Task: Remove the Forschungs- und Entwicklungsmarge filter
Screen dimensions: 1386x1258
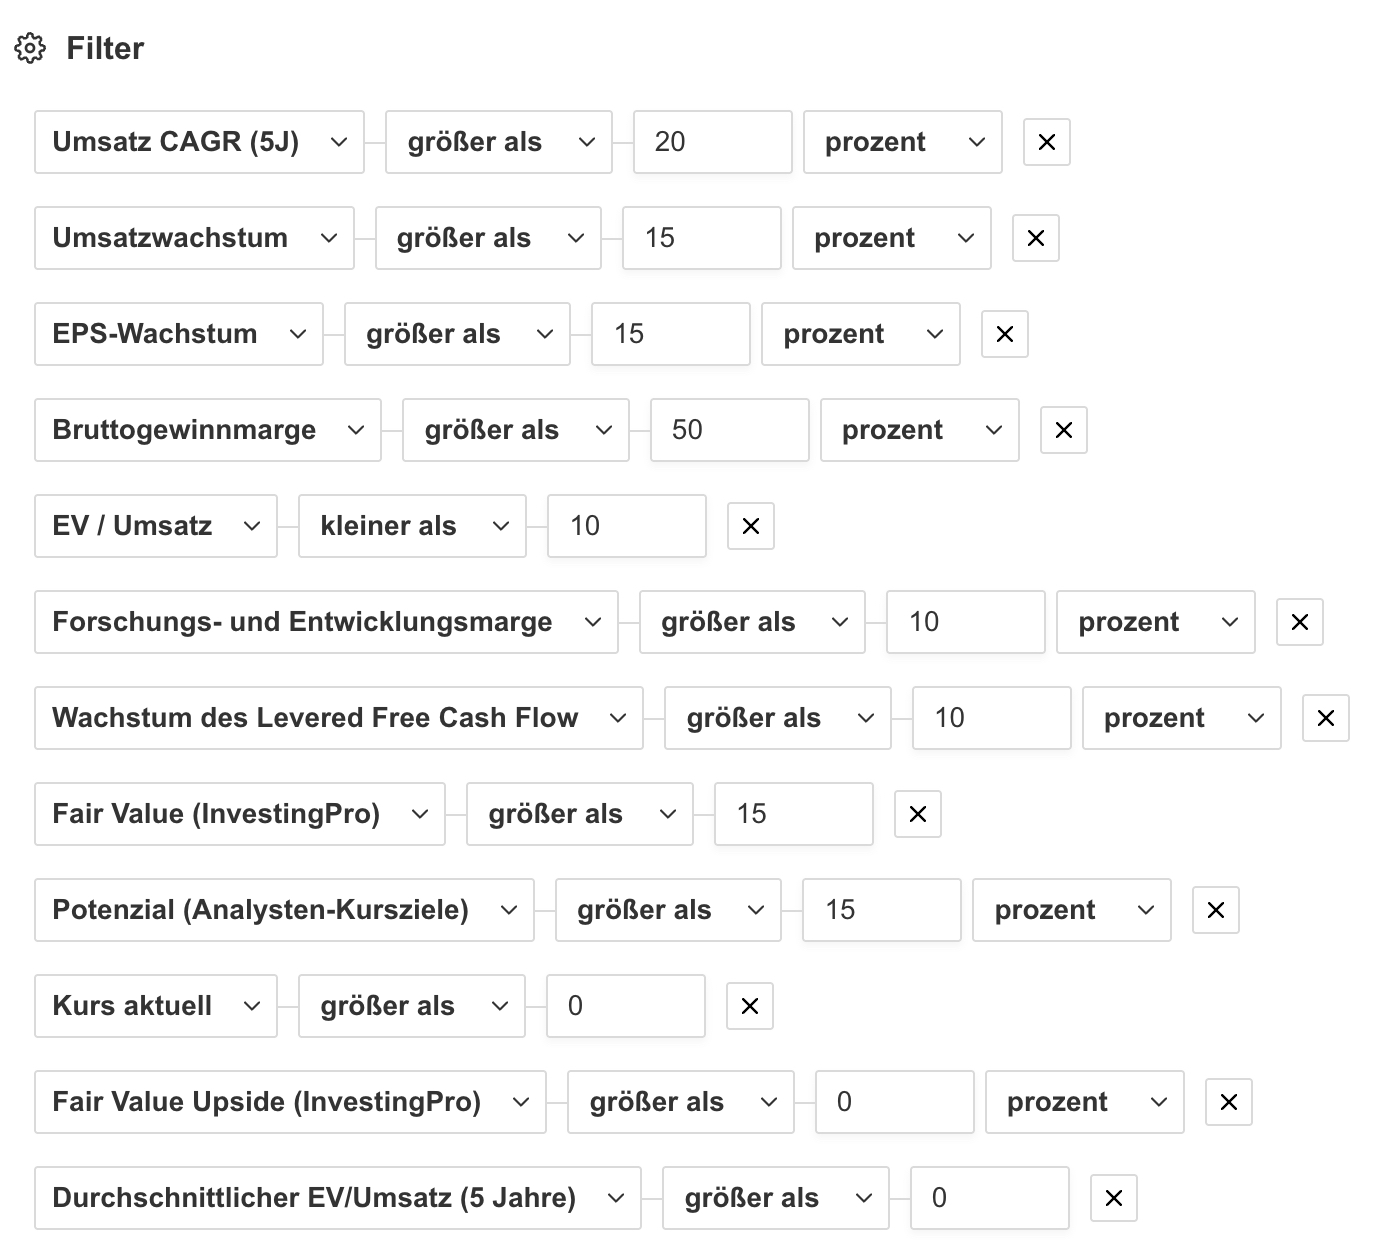Action: point(1300,622)
